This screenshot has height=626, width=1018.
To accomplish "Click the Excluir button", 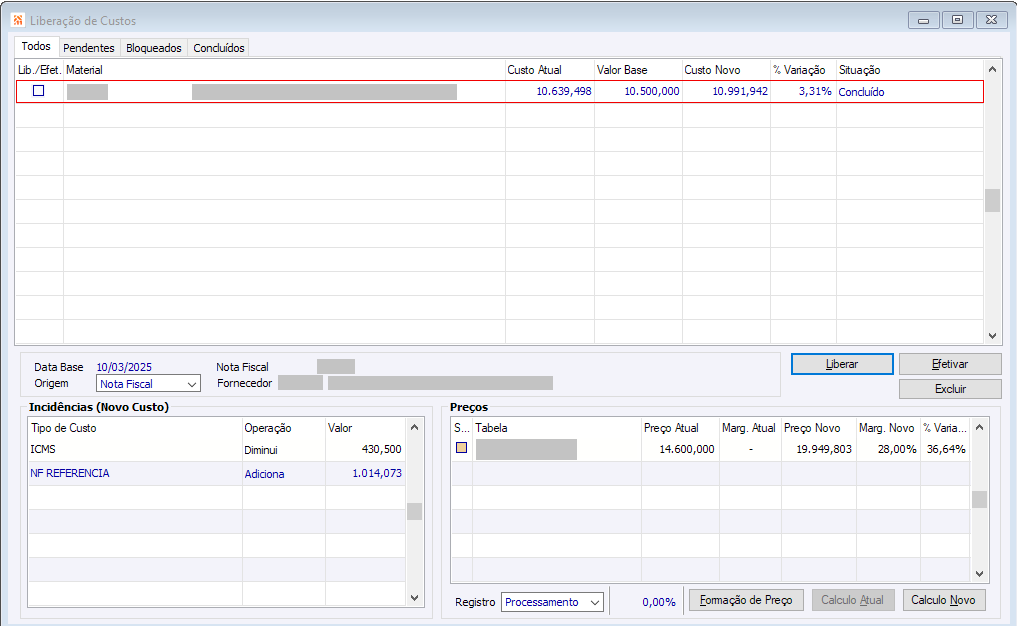I will pos(950,389).
